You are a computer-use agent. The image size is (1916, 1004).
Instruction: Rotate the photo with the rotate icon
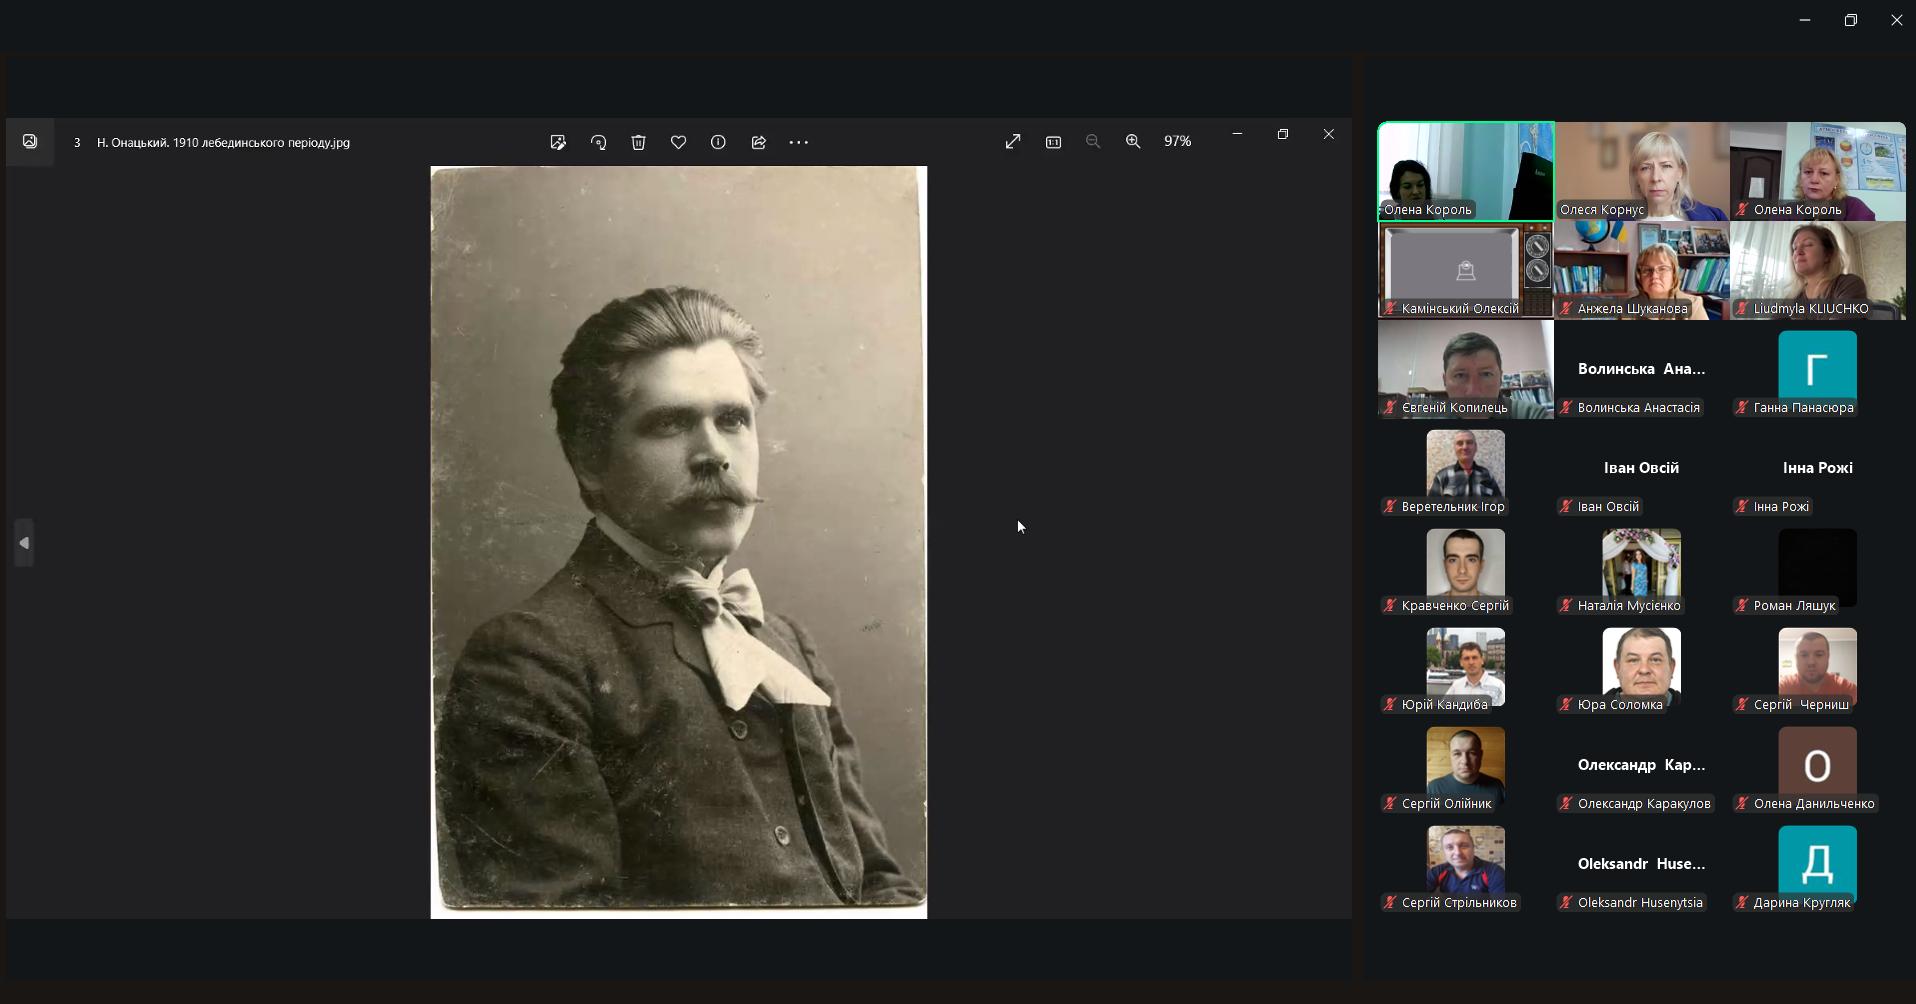tap(598, 142)
